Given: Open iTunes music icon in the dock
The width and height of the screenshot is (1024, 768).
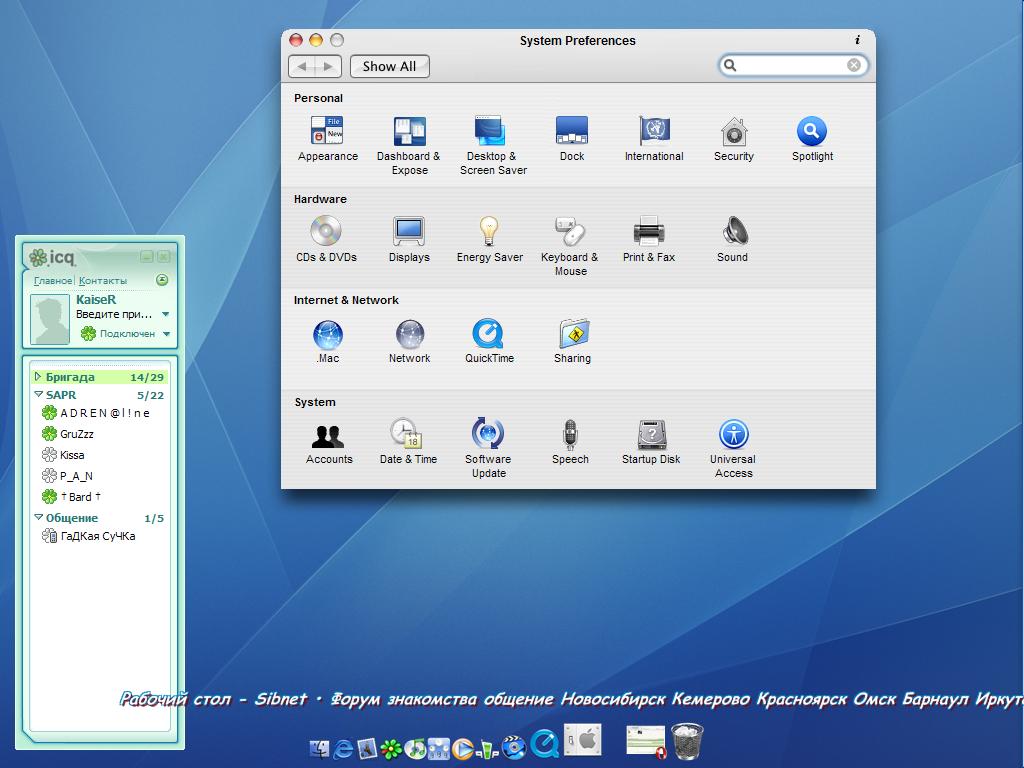Looking at the screenshot, I should (415, 748).
